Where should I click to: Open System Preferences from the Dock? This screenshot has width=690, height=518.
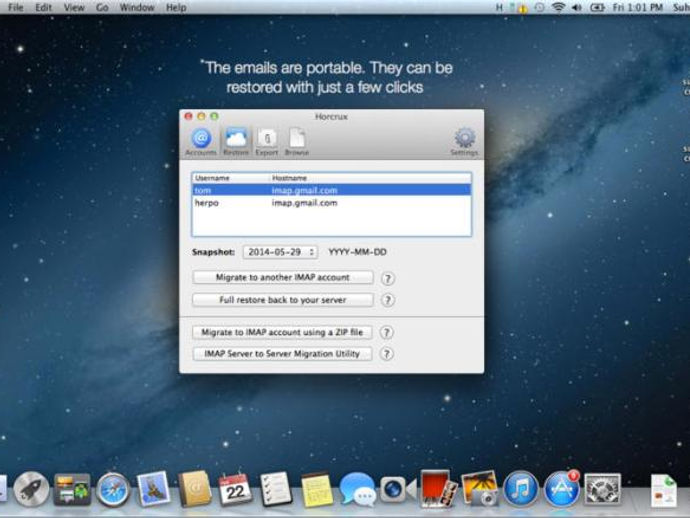click(x=602, y=489)
